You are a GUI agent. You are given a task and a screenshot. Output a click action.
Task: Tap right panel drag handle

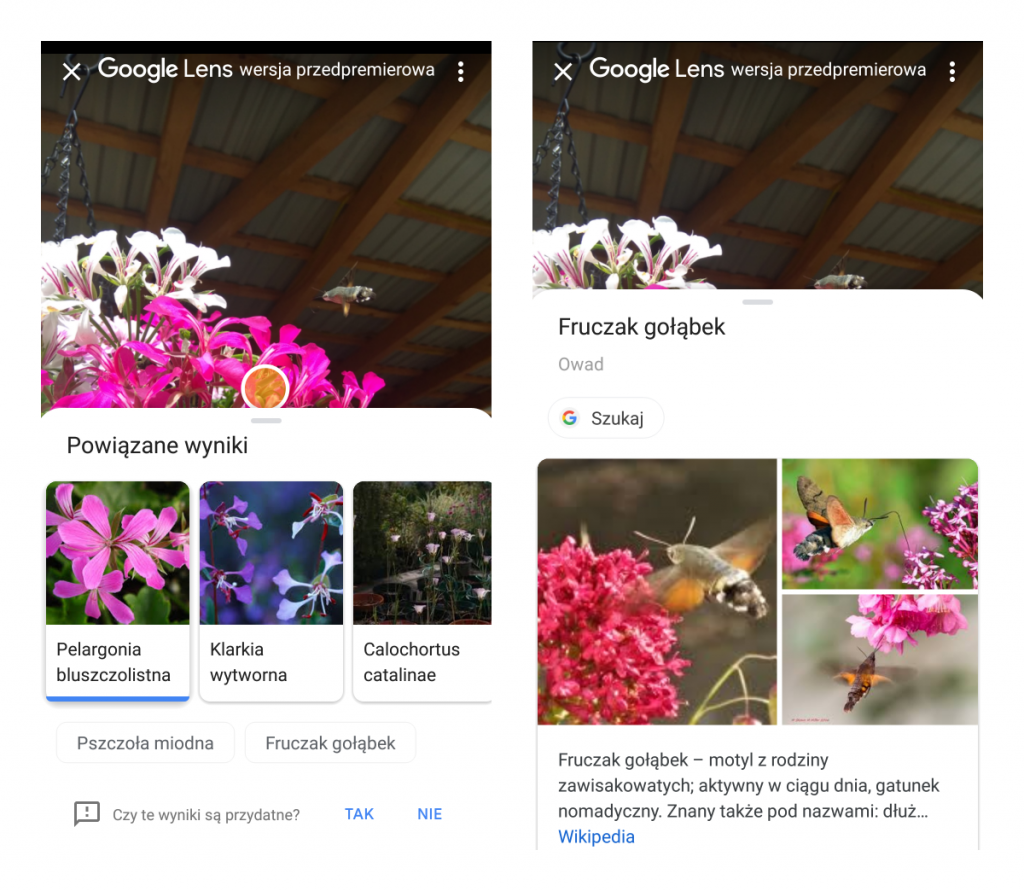(758, 302)
